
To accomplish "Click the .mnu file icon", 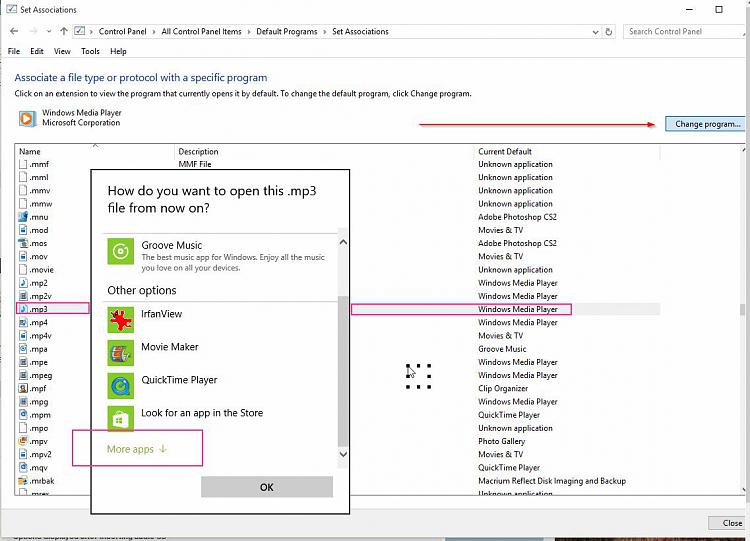I will click(x=23, y=217).
